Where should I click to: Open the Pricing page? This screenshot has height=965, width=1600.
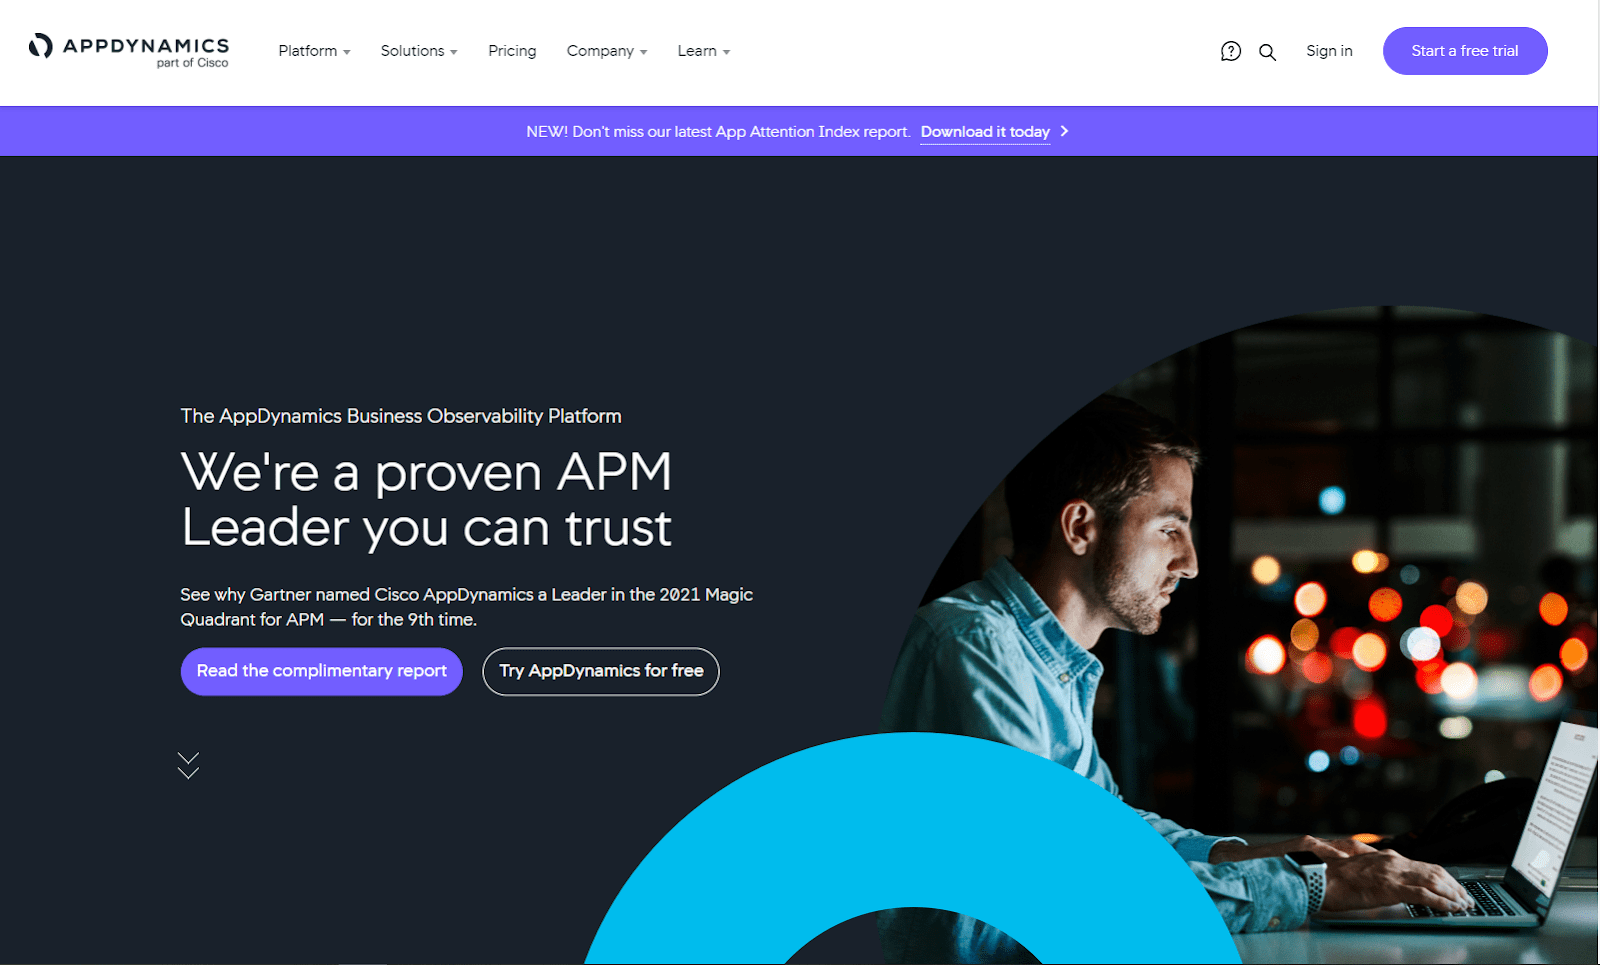click(512, 51)
